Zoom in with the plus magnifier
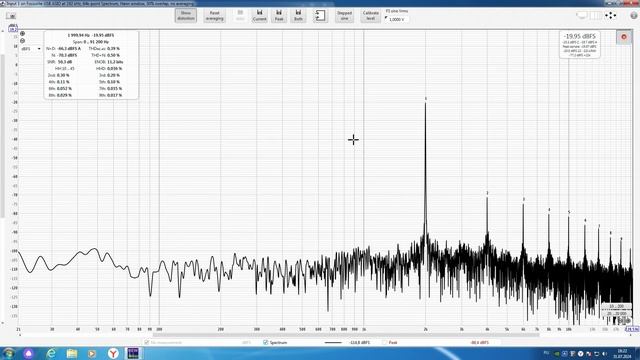The height and width of the screenshot is (360, 640). pyautogui.click(x=22, y=34)
